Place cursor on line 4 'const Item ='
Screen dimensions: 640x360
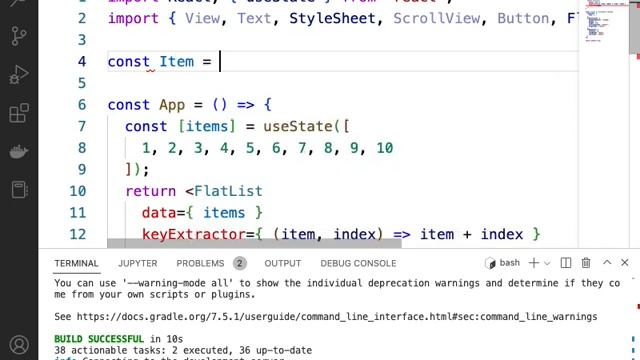pos(160,62)
